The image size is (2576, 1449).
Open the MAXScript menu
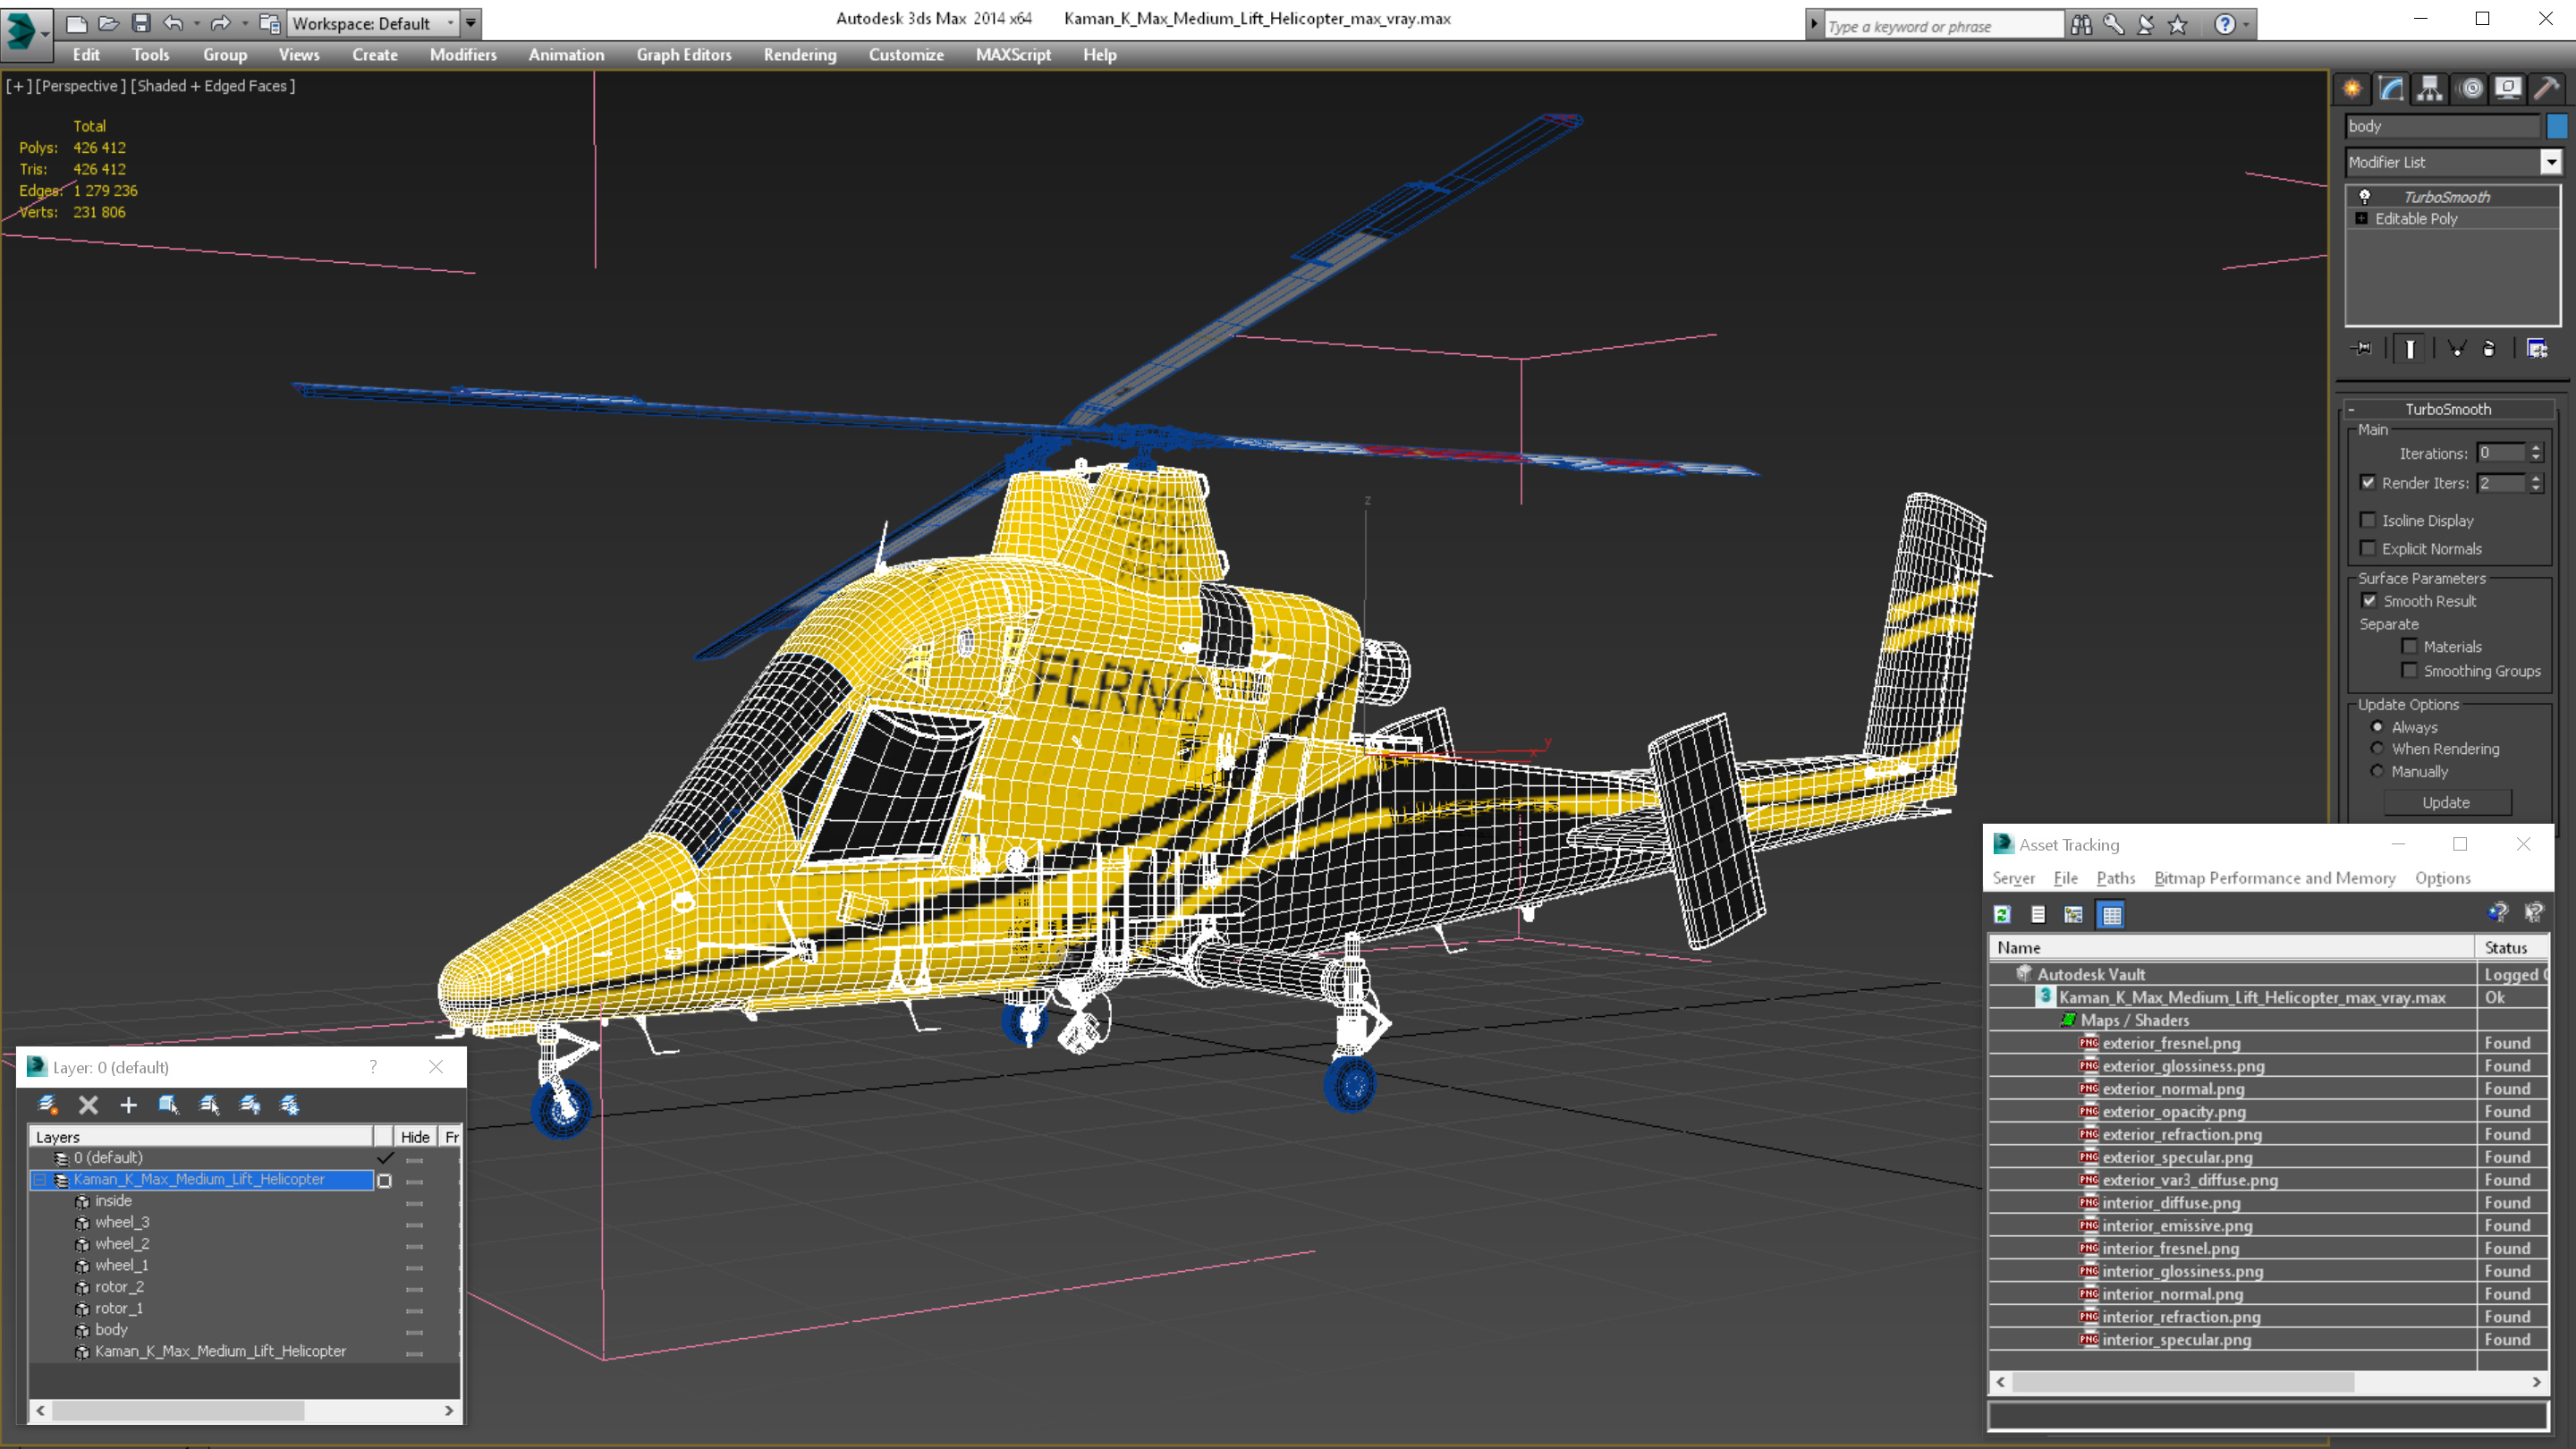1014,55
